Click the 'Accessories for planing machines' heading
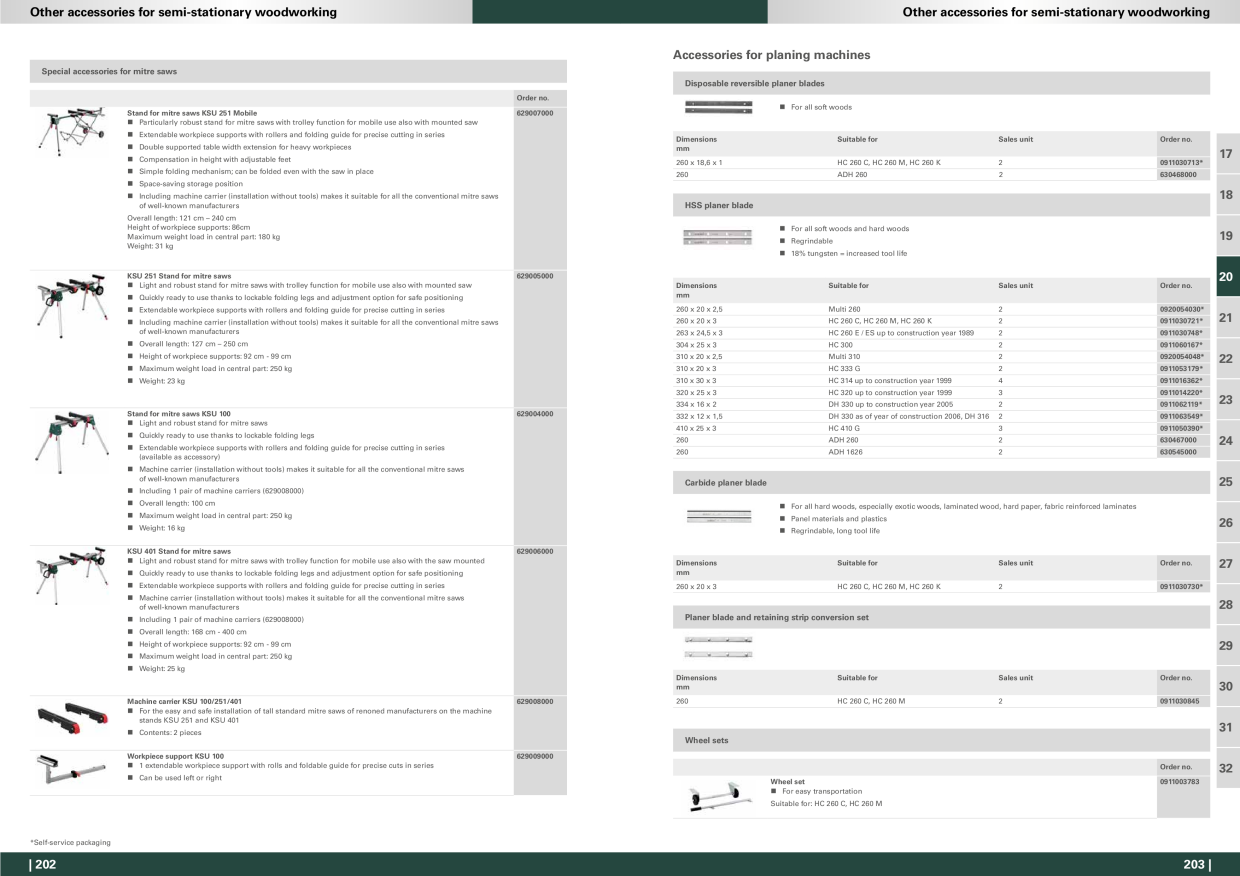This screenshot has width=1240, height=876. point(772,55)
